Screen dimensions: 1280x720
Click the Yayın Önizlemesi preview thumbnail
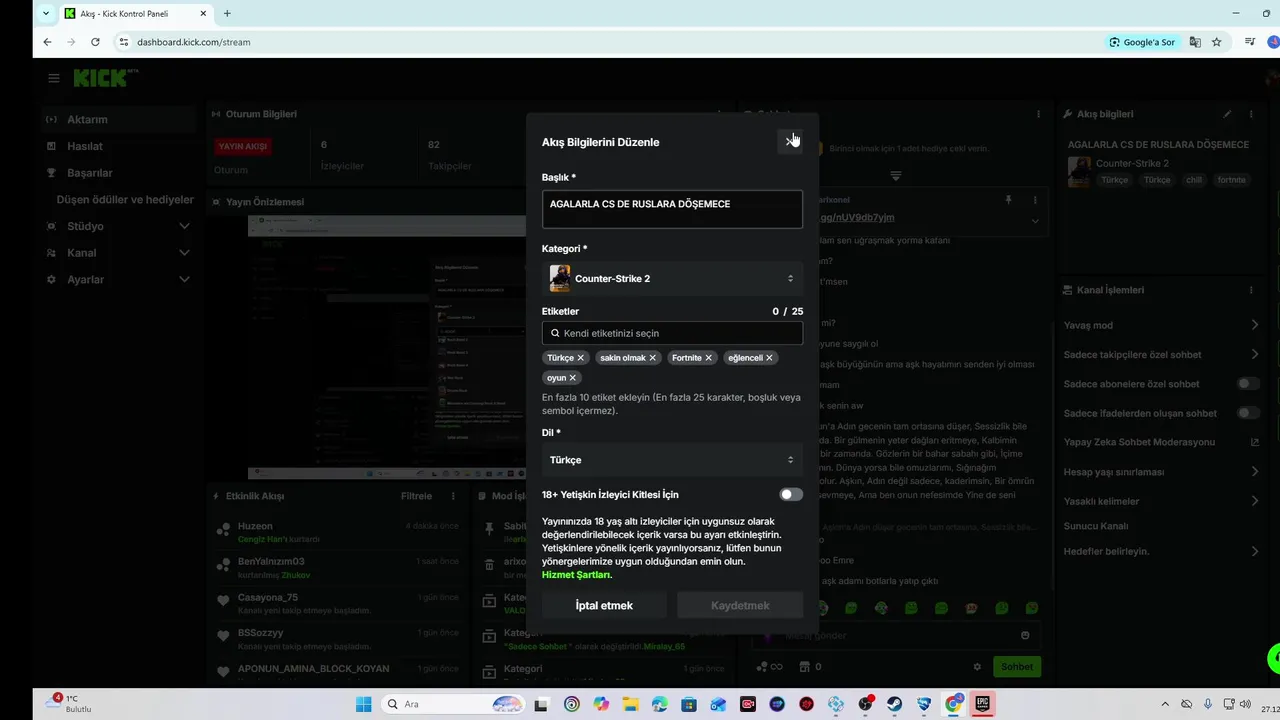387,347
